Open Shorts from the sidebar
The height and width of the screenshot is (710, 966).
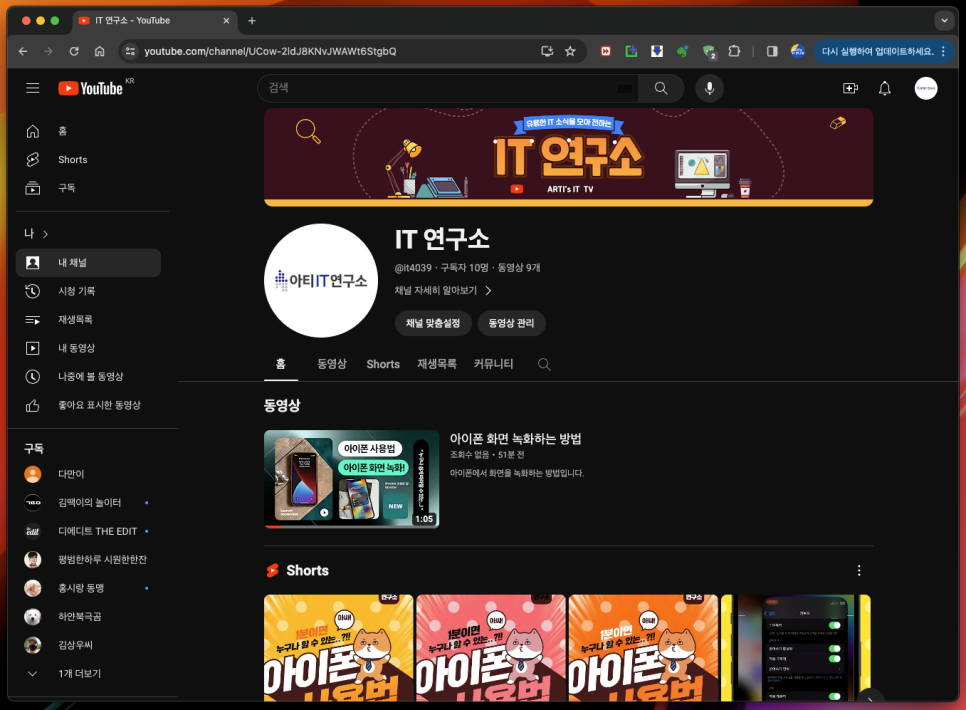[x=88, y=160]
